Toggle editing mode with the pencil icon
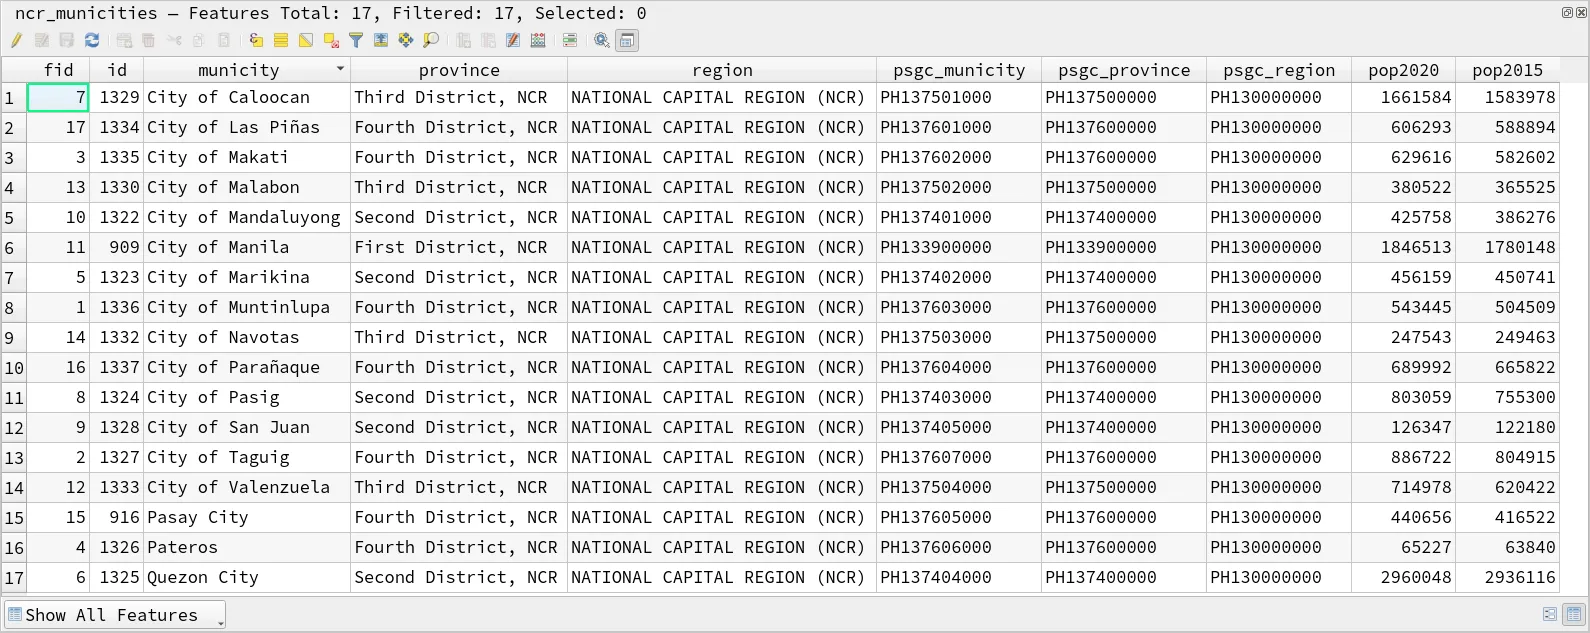Image resolution: width=1590 pixels, height=633 pixels. pyautogui.click(x=16, y=40)
